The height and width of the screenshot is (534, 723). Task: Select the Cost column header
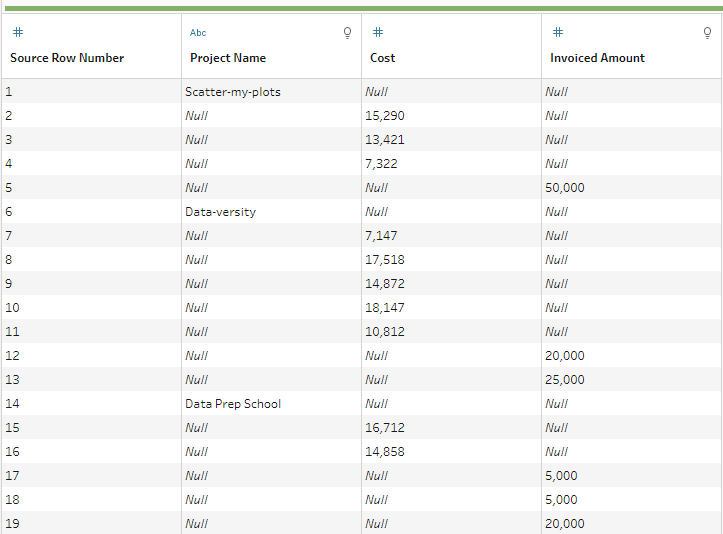pos(383,58)
